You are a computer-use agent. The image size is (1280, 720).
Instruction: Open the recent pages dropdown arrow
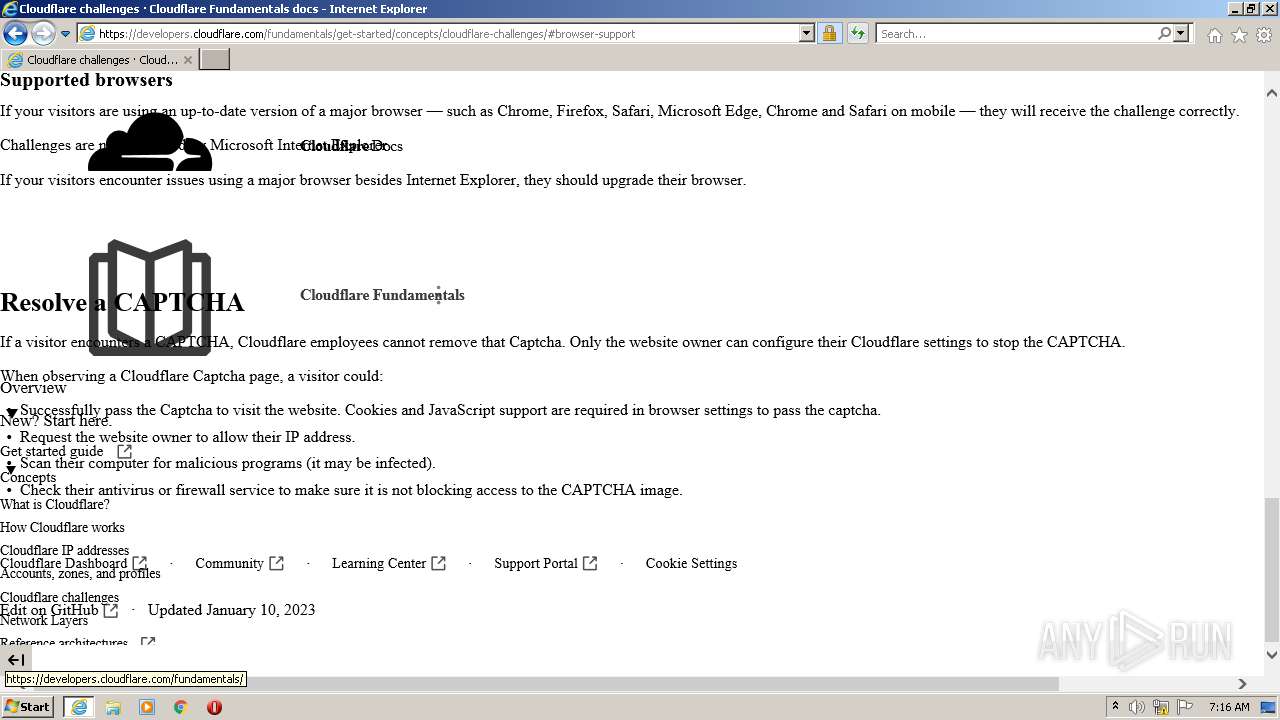tap(66, 34)
